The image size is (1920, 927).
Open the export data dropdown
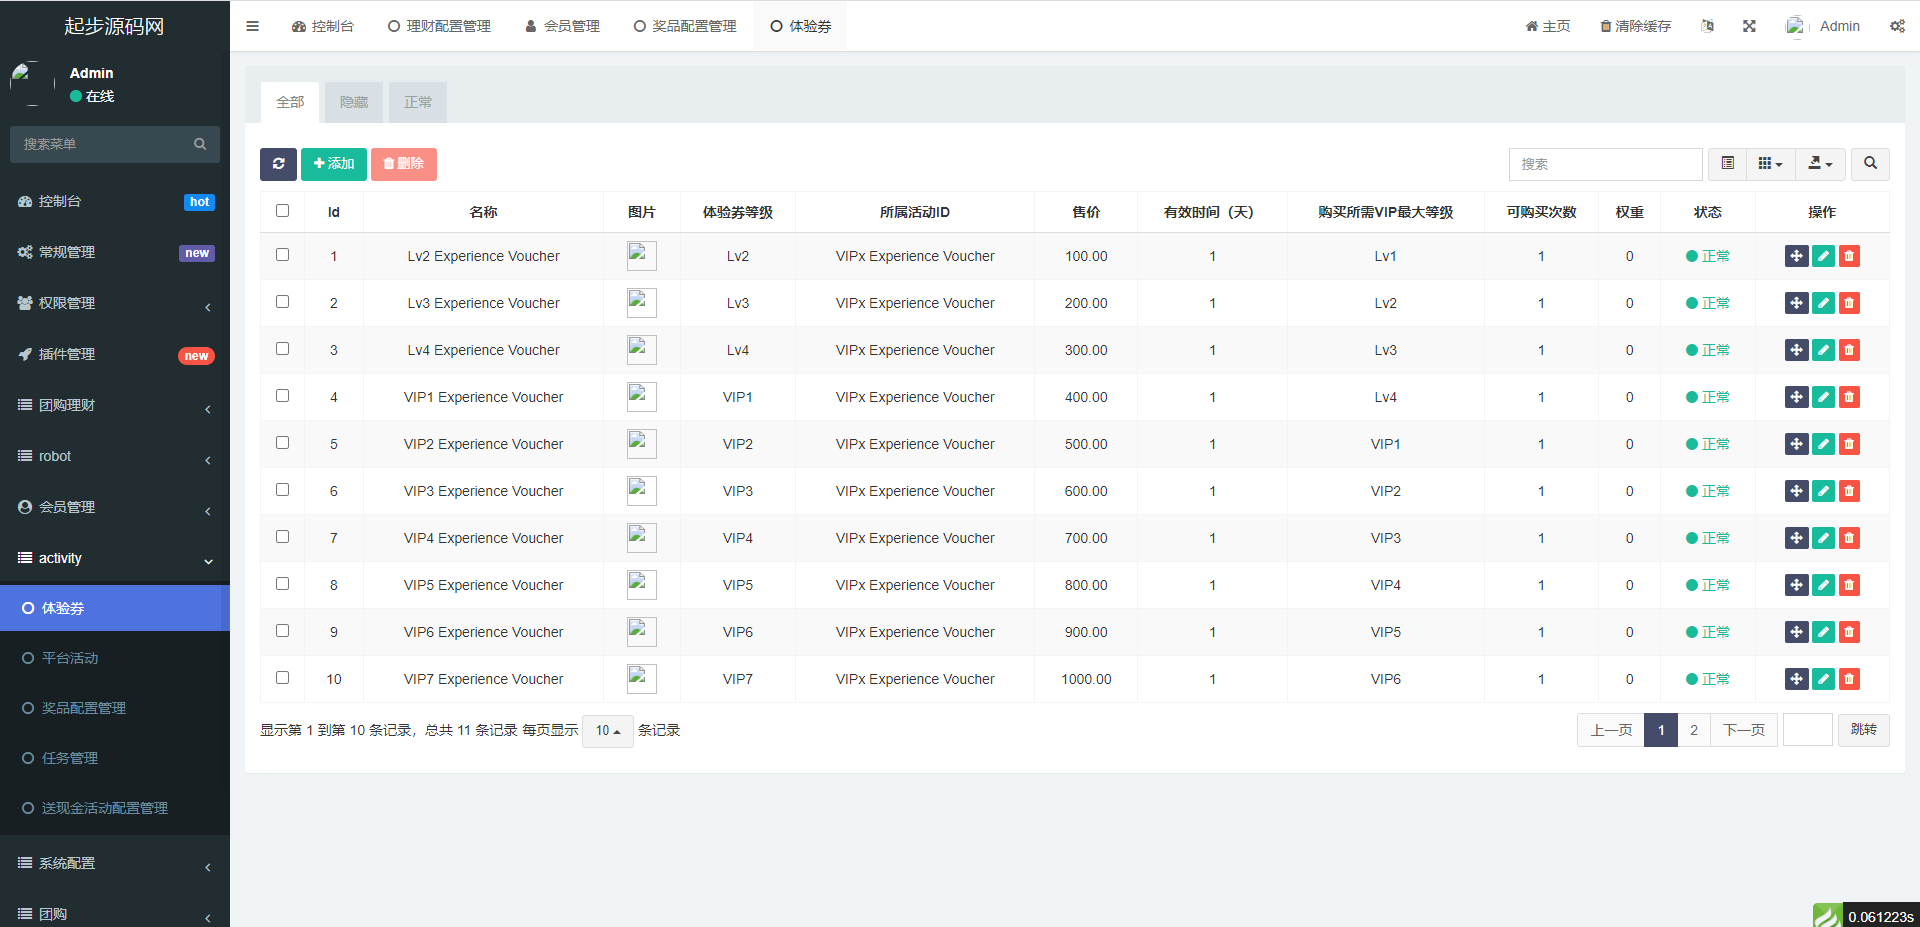(1820, 164)
